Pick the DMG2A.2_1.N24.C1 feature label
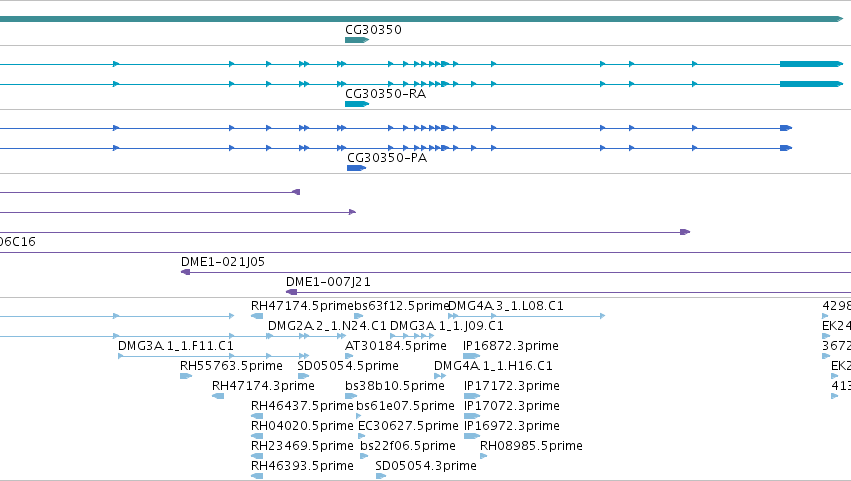The height and width of the screenshot is (481, 851). (327, 326)
